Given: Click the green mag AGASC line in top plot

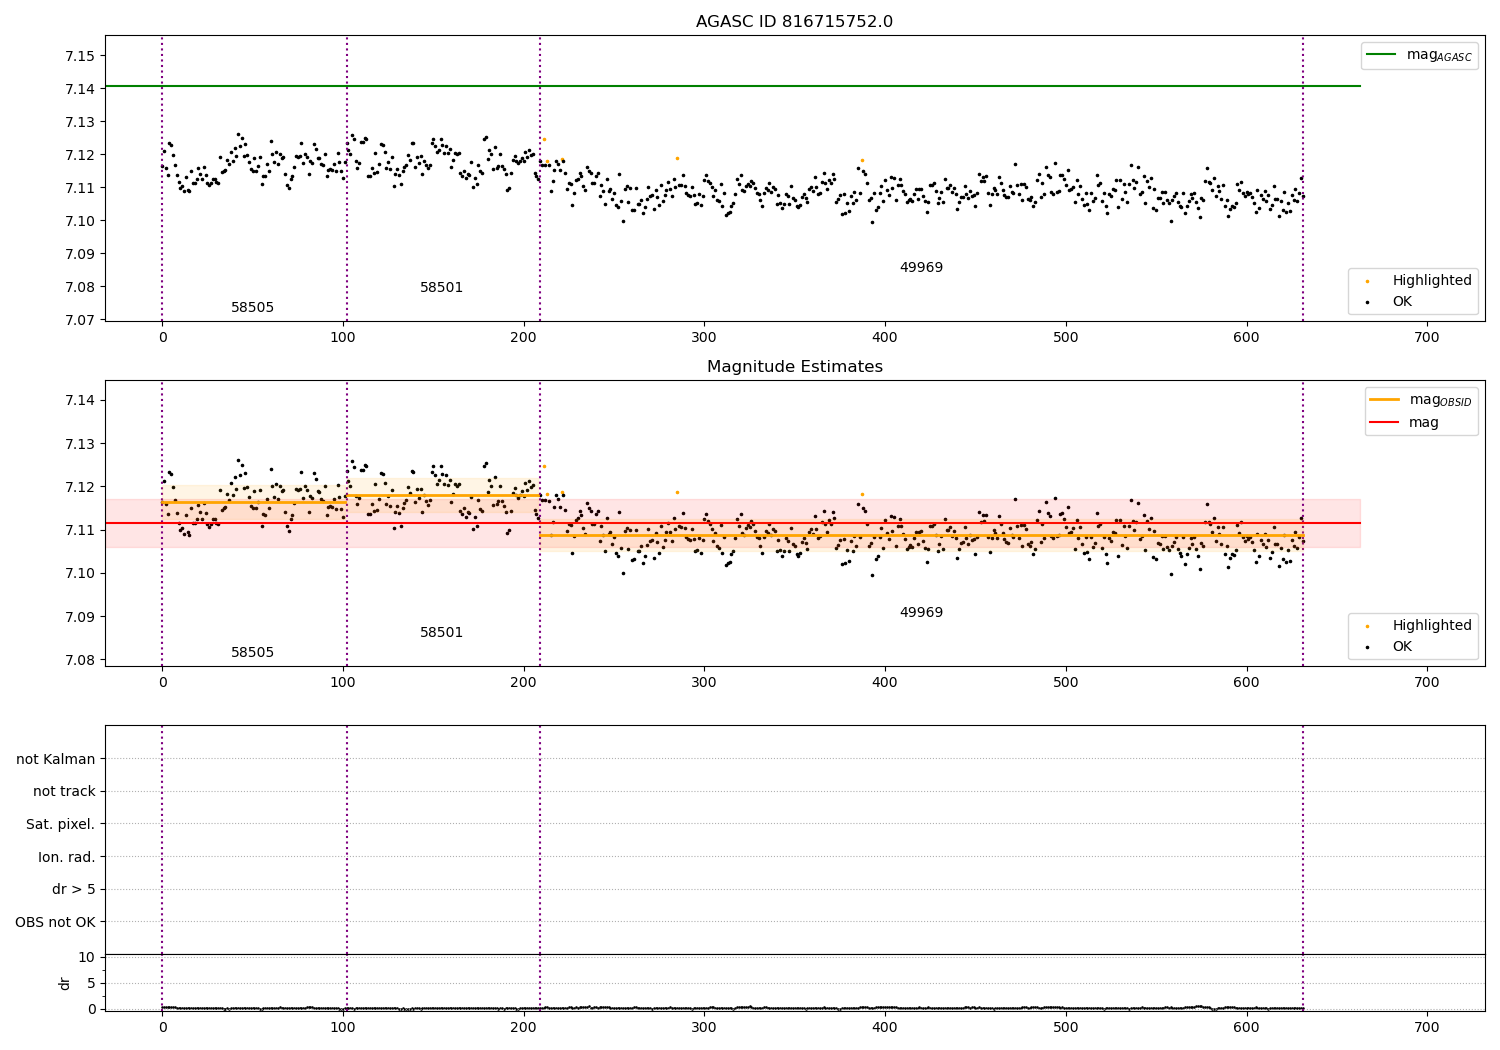Looking at the screenshot, I should 733,86.
